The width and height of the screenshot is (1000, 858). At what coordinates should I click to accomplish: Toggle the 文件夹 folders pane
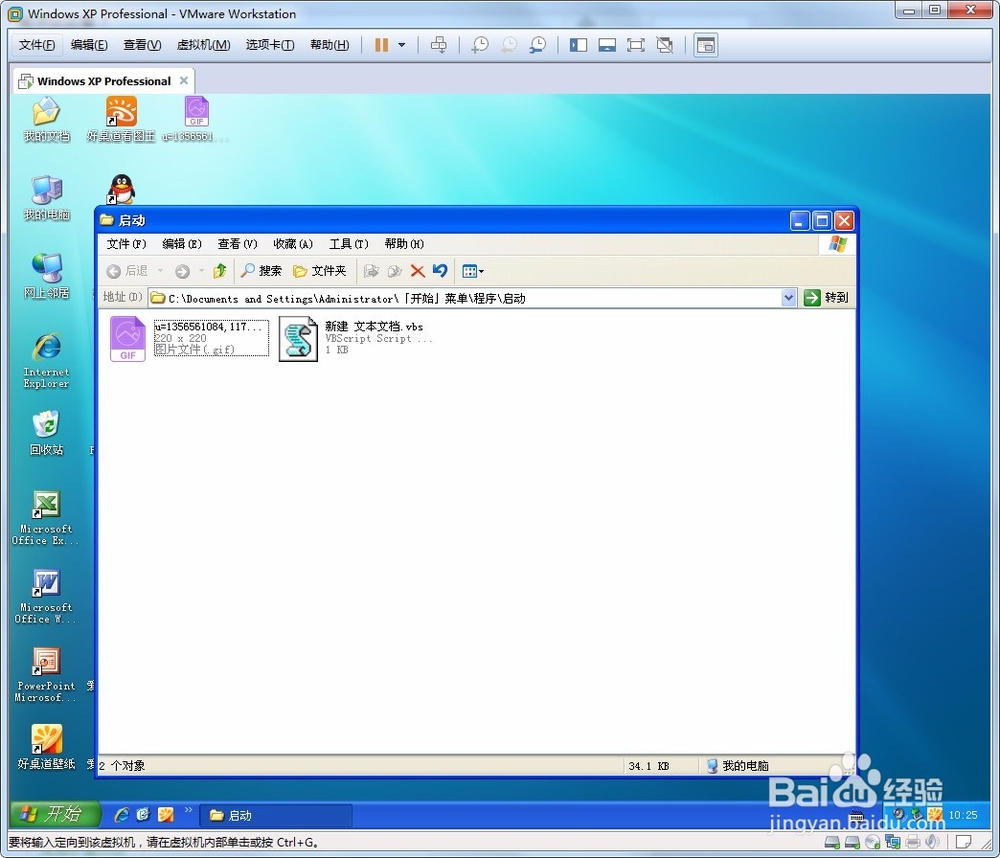[319, 271]
